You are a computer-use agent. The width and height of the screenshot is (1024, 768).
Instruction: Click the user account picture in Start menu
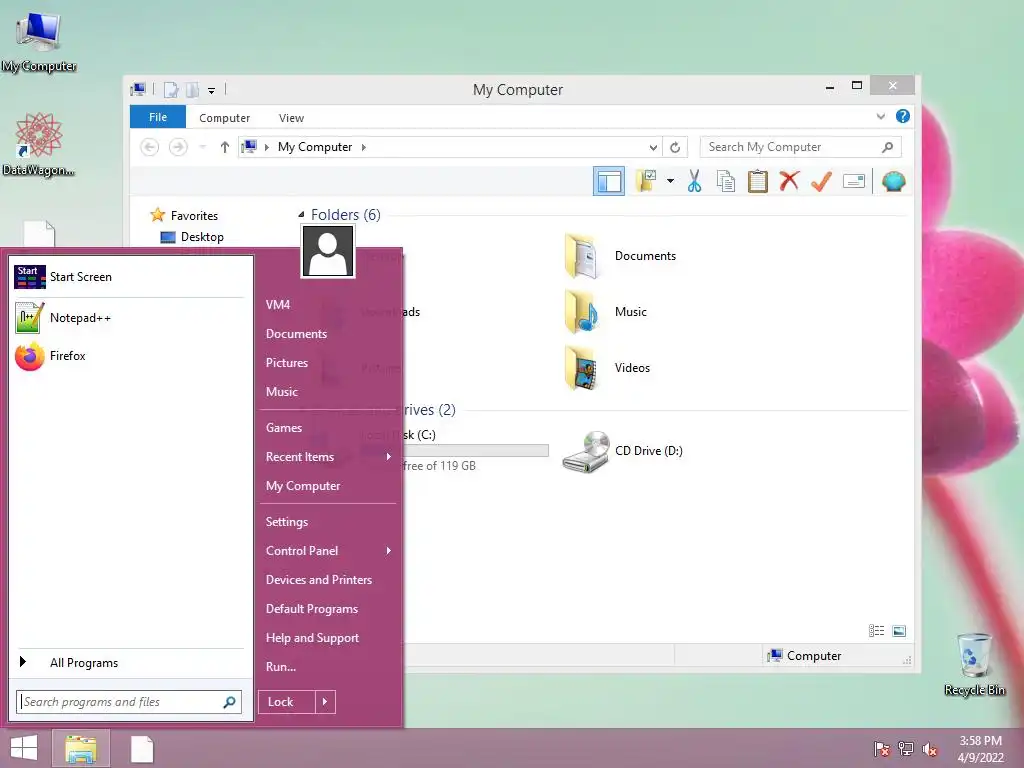tap(328, 251)
